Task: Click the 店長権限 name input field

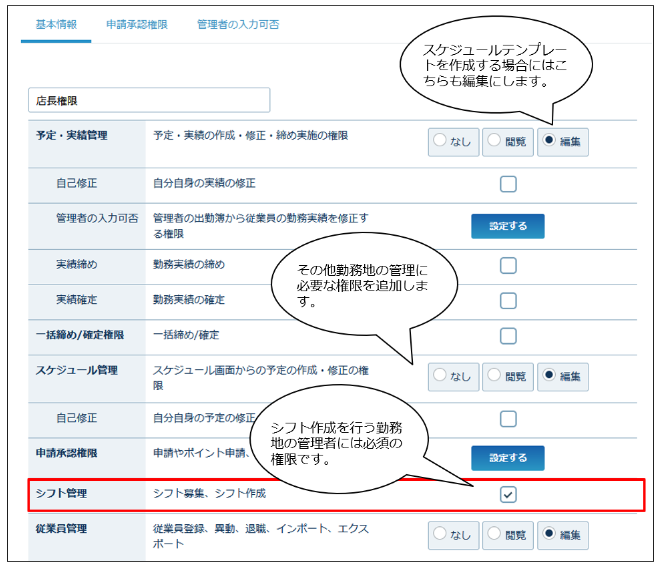Action: [x=149, y=100]
